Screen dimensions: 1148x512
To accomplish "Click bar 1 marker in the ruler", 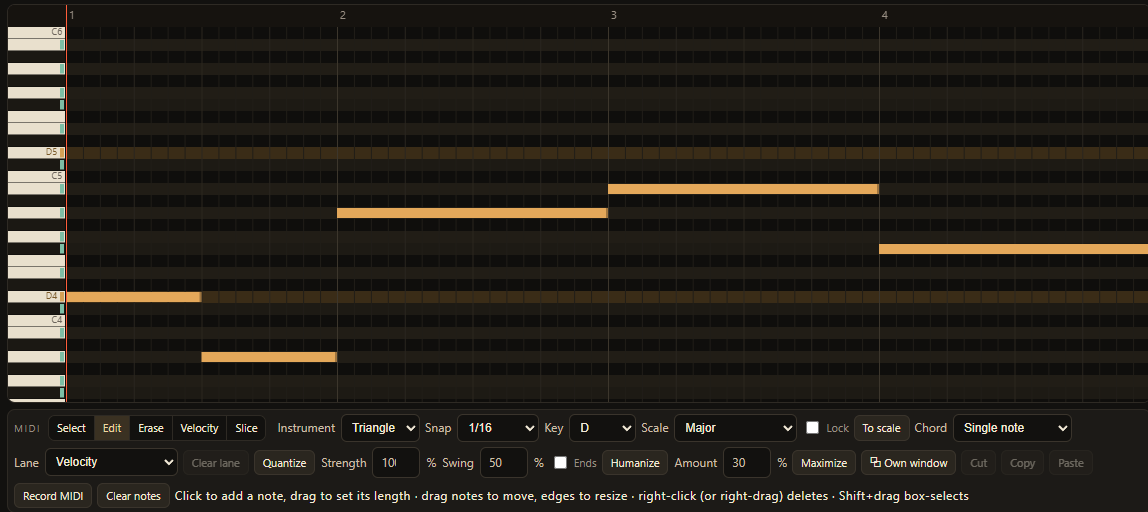I will (x=72, y=15).
